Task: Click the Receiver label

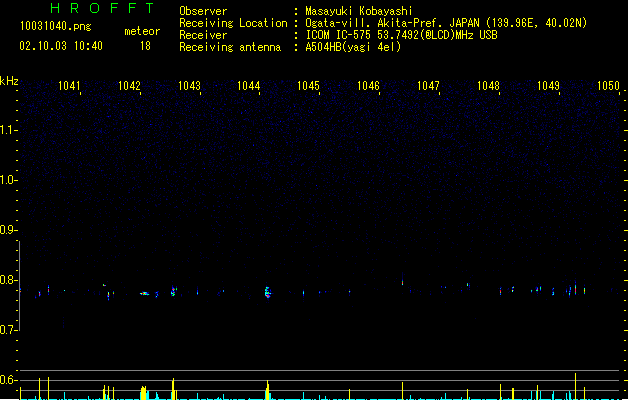Action: pyautogui.click(x=203, y=35)
